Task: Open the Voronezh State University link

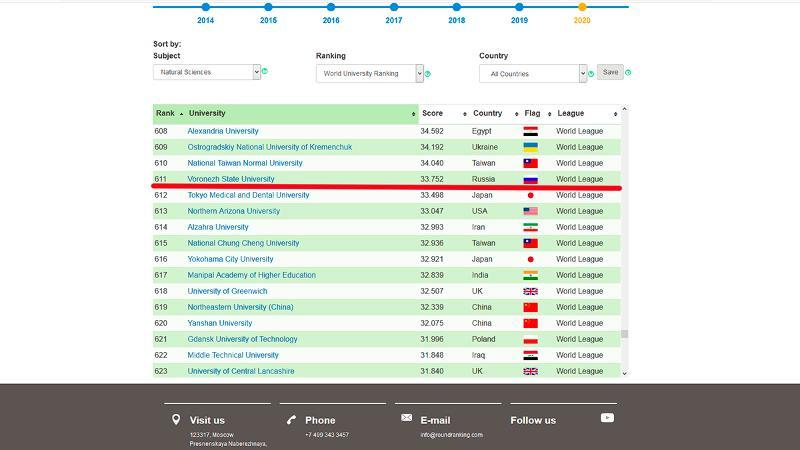Action: [231, 179]
